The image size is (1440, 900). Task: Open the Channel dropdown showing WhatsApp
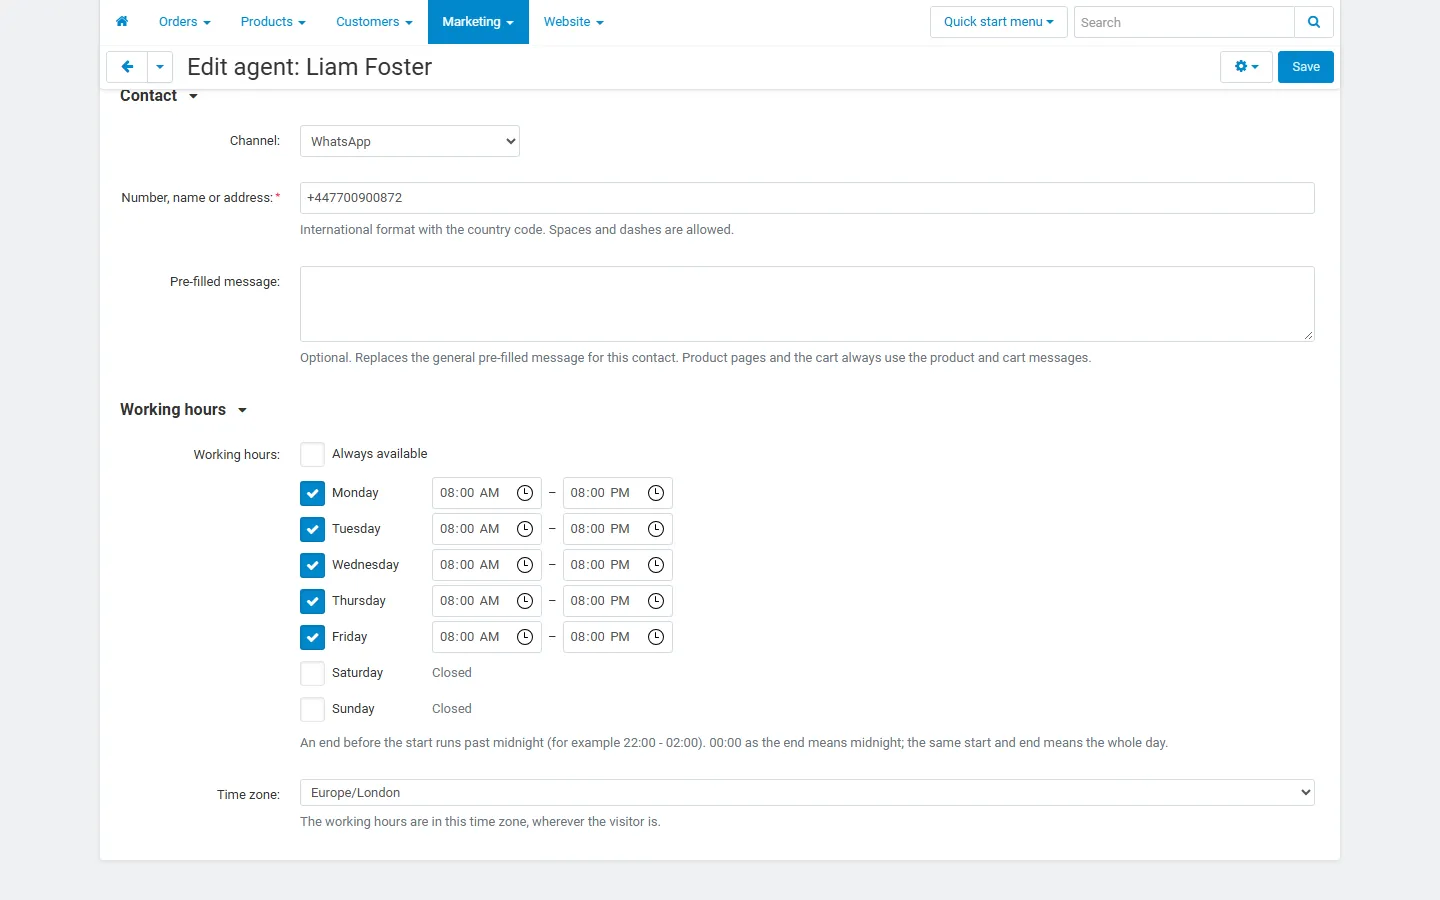tap(410, 141)
